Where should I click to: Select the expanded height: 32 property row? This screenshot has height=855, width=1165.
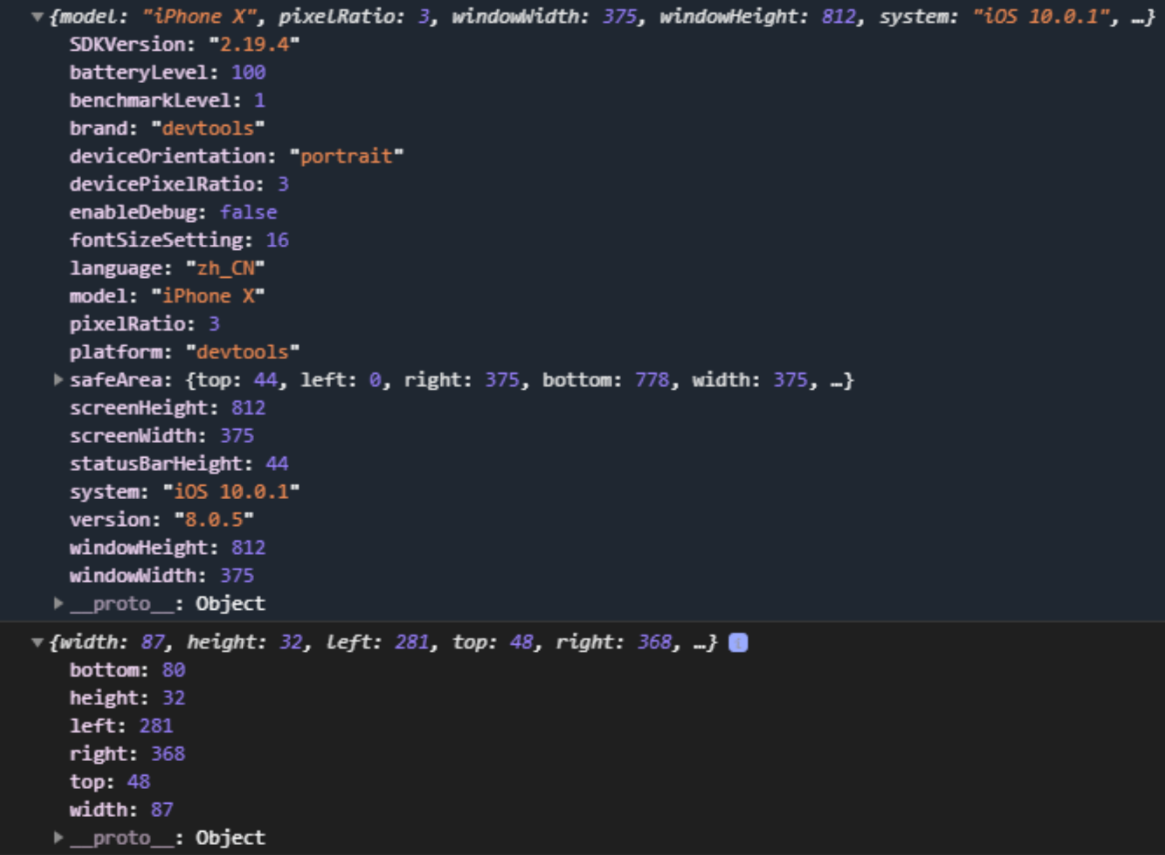click(x=127, y=698)
